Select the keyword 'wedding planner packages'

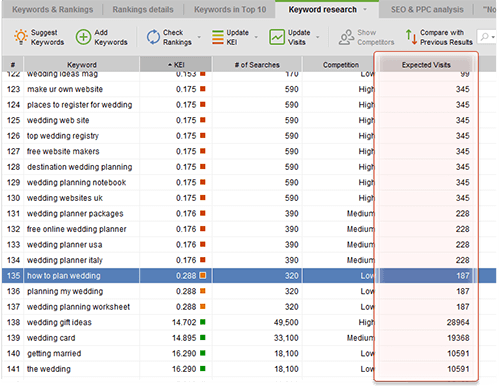[x=75, y=214]
